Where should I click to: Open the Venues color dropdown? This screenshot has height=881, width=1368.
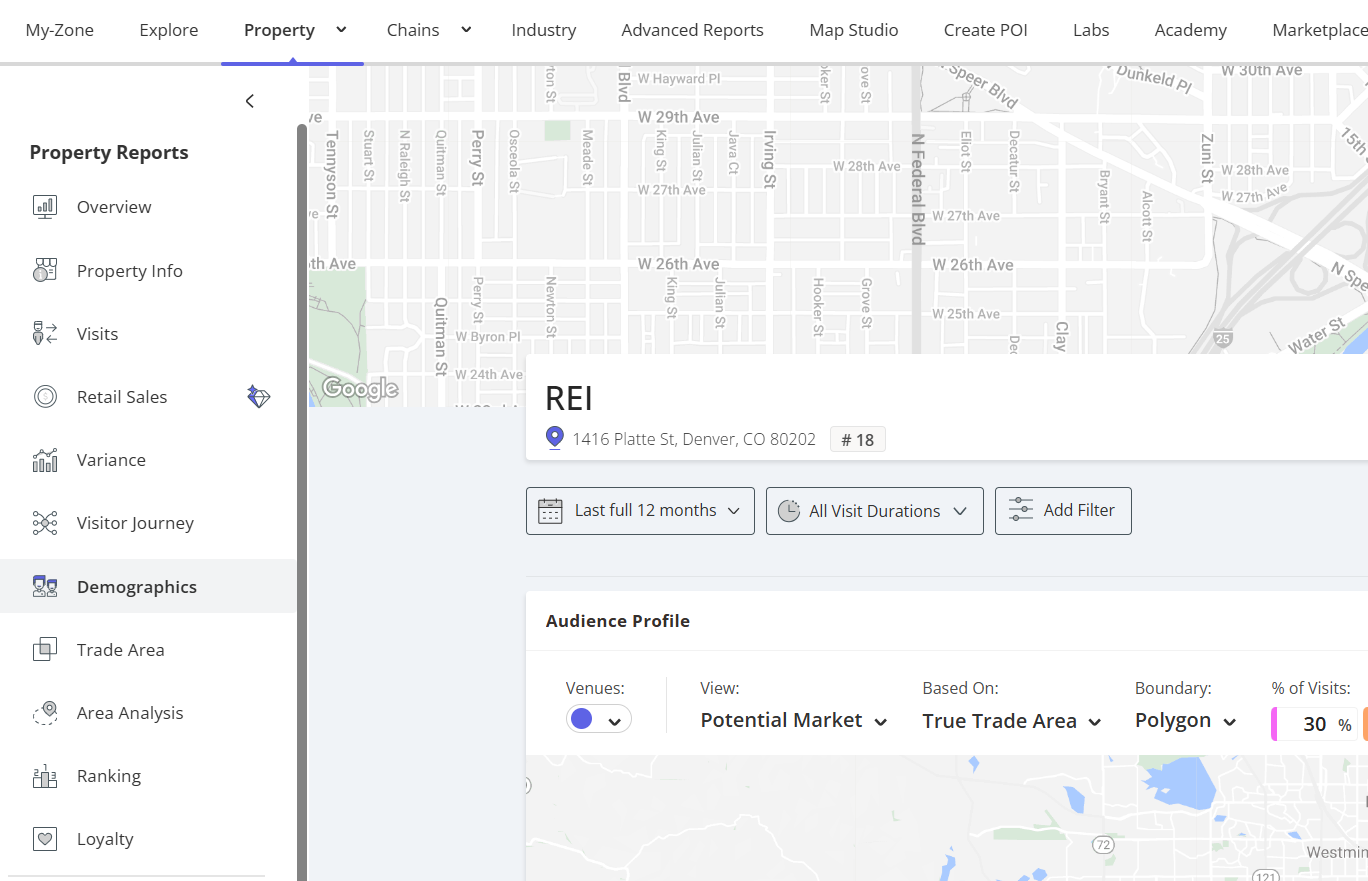[x=599, y=719]
